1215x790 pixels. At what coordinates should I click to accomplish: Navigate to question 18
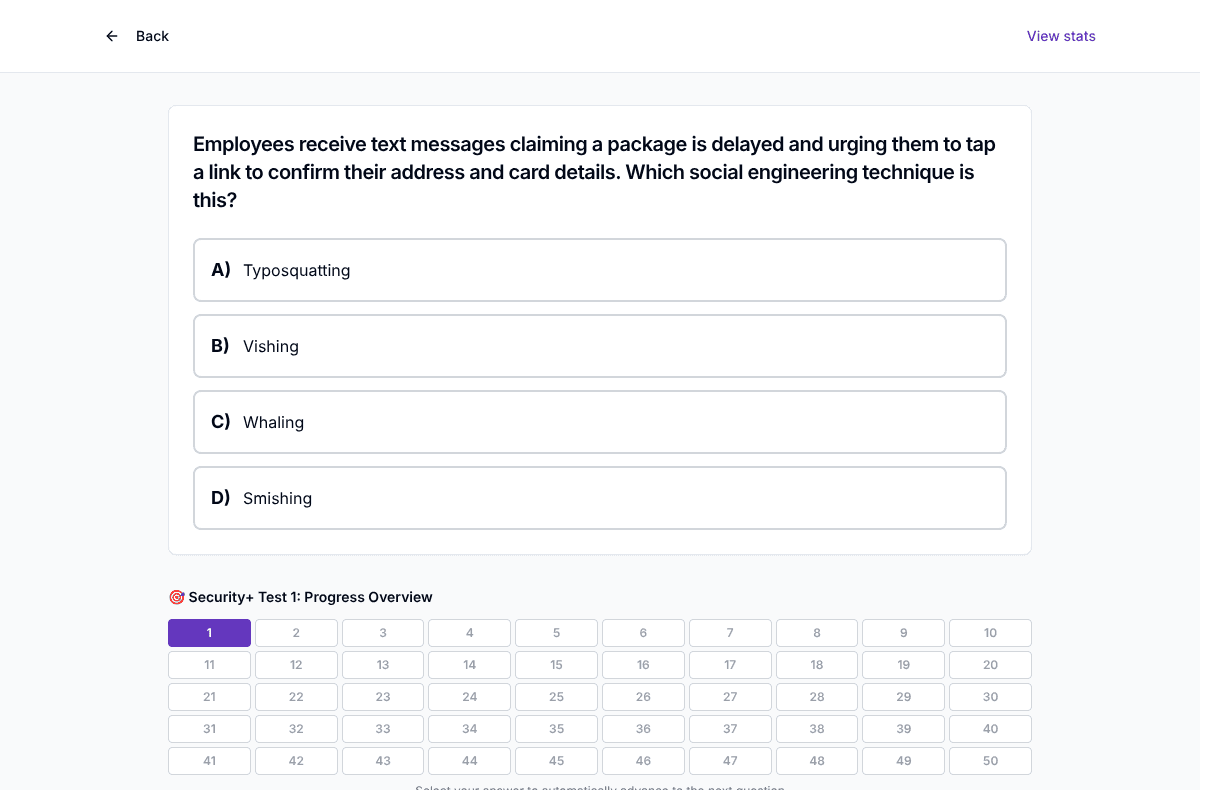817,665
